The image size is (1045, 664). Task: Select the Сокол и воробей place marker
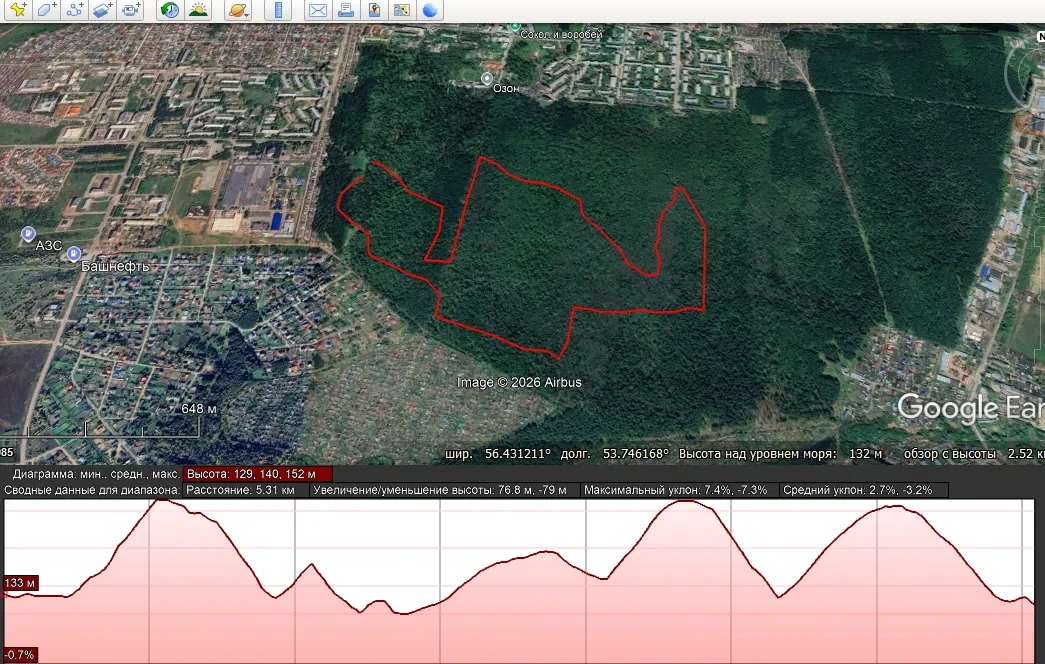(x=514, y=27)
